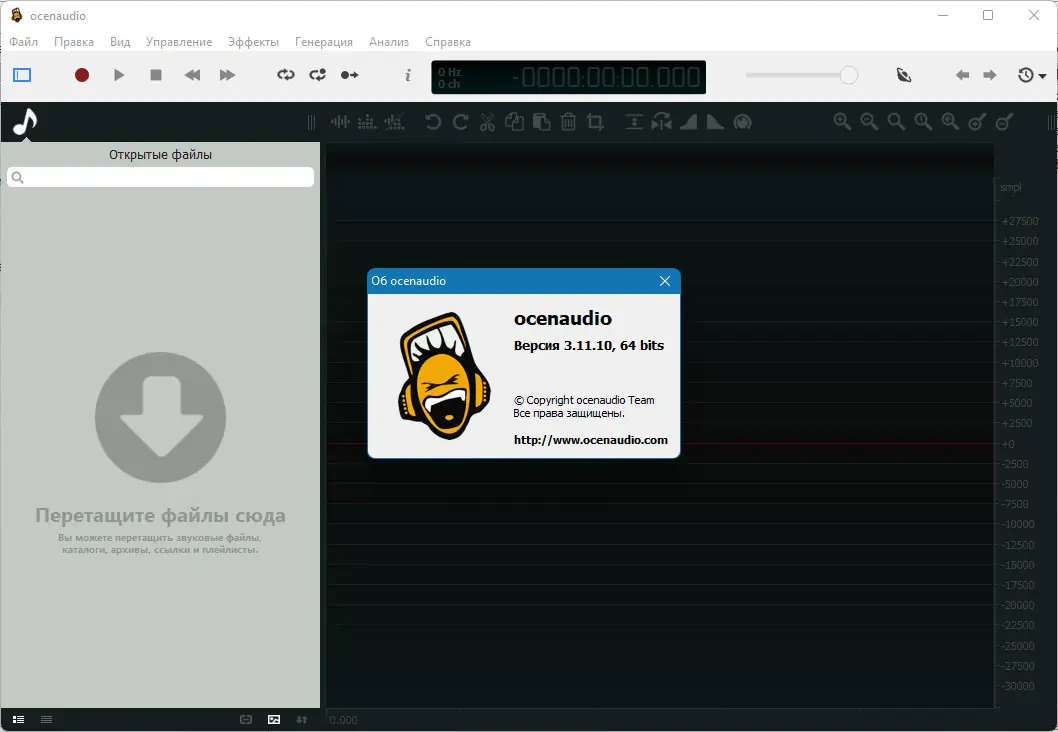The width and height of the screenshot is (1058, 732).
Task: Click the Paste icon
Action: (541, 122)
